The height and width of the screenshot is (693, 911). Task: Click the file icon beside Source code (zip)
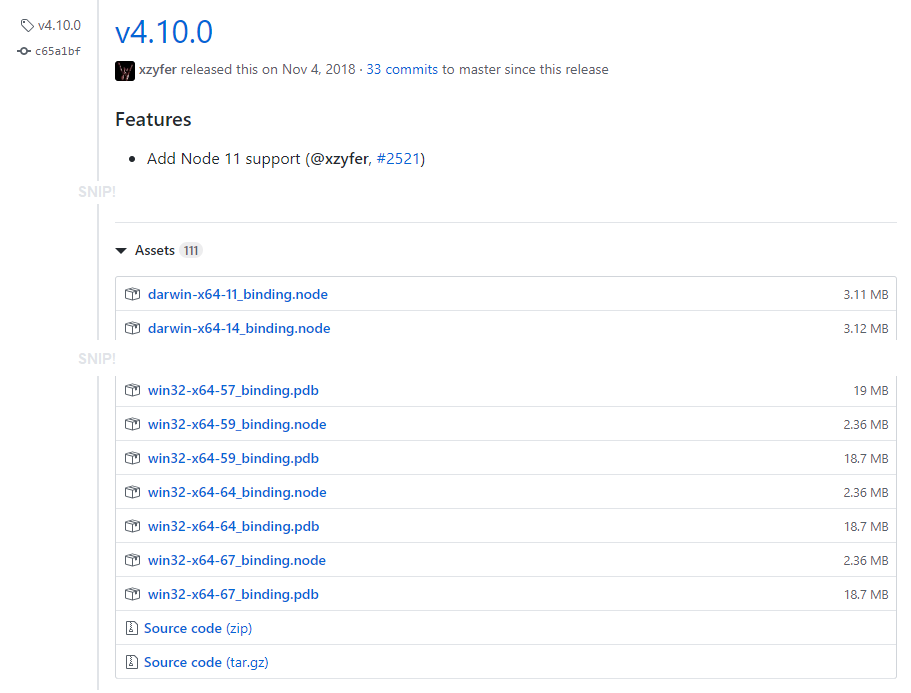pos(132,628)
